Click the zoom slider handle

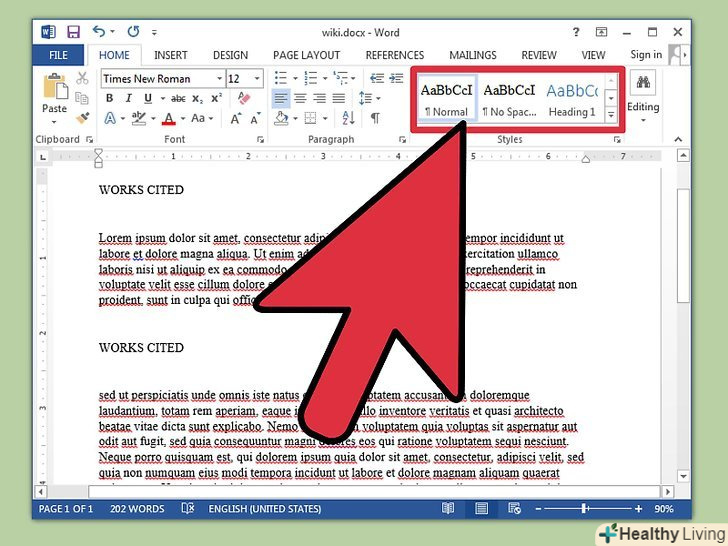click(x=585, y=509)
